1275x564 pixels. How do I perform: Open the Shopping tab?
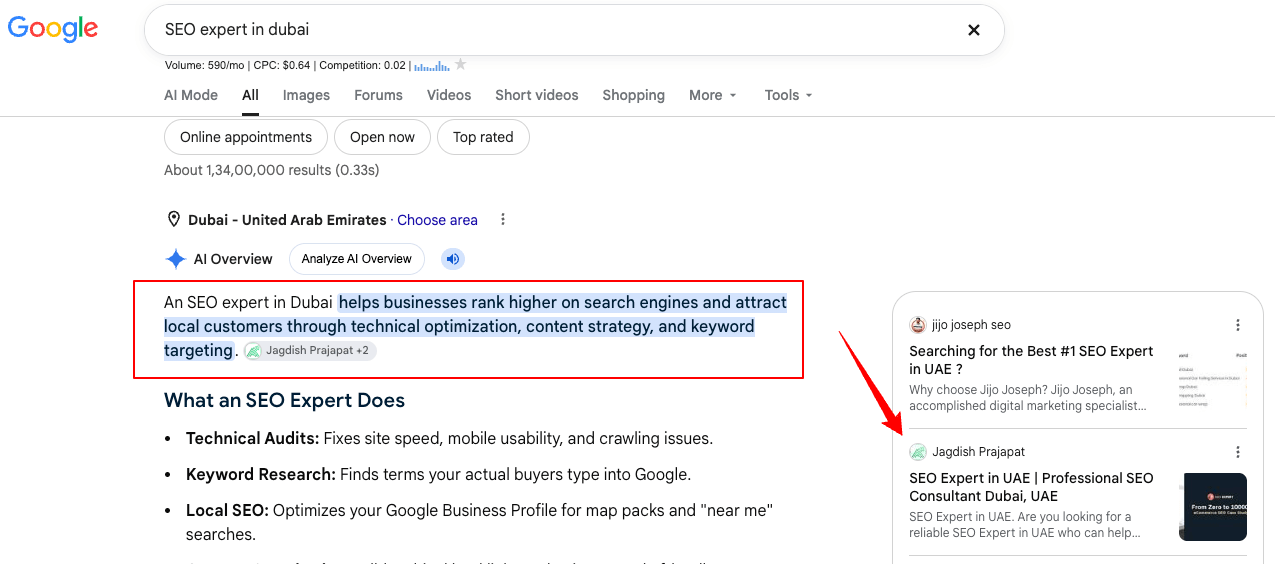tap(633, 95)
